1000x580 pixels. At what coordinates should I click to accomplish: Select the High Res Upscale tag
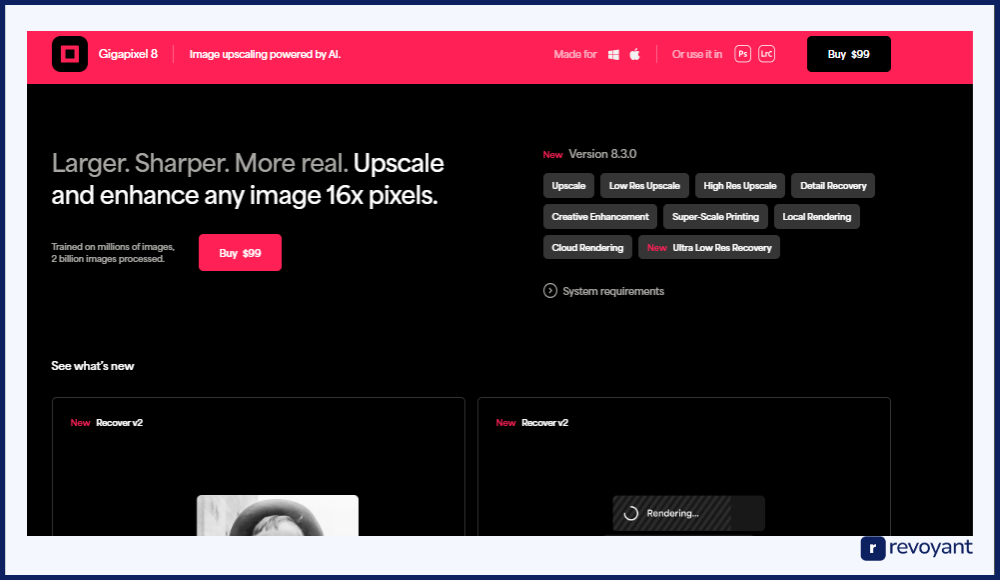(x=740, y=186)
